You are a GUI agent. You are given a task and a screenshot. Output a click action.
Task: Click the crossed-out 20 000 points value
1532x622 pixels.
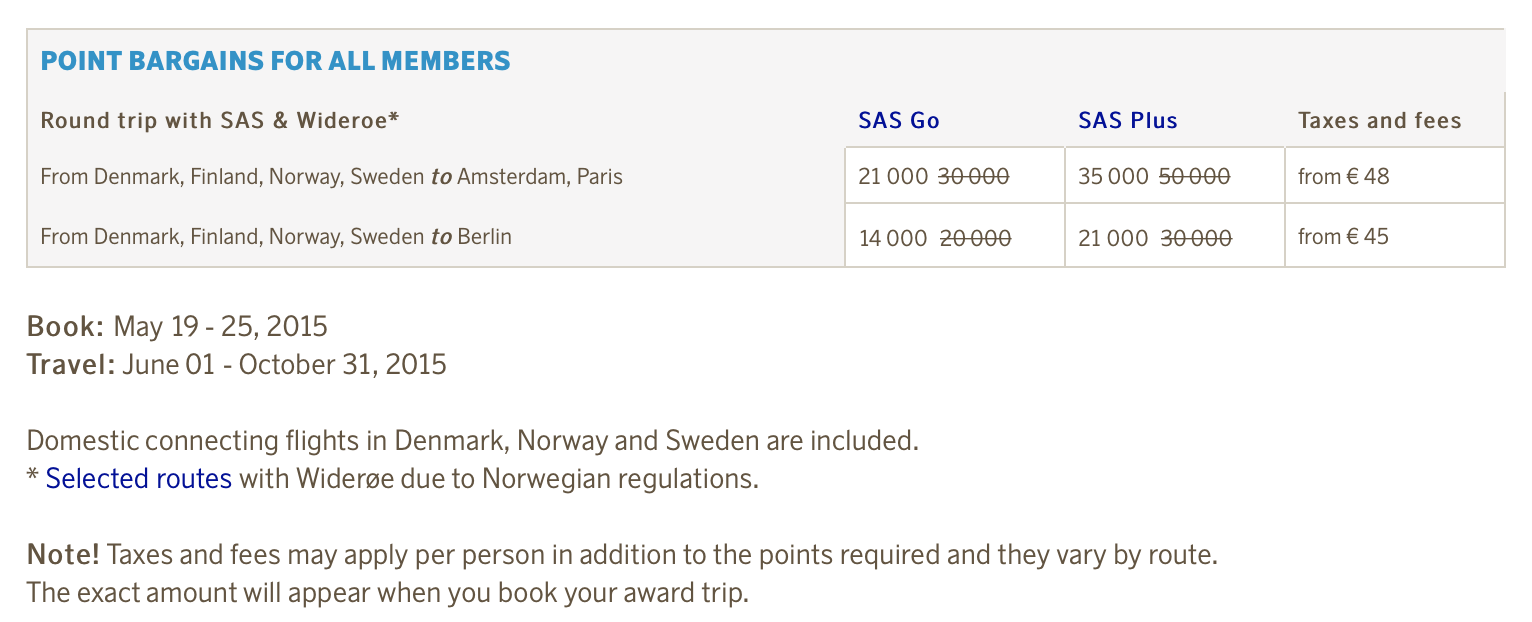[975, 238]
